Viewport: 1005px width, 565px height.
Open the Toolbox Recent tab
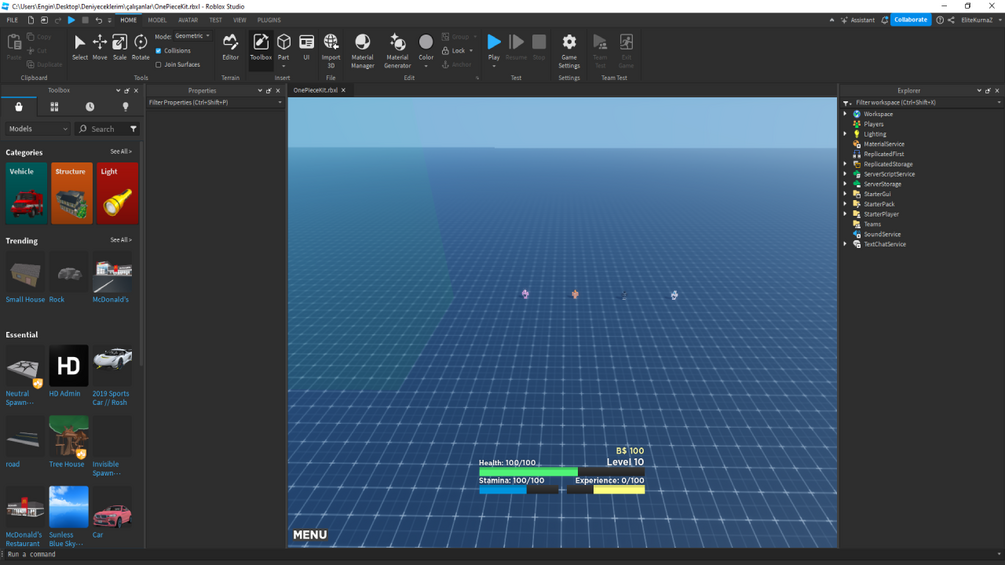(x=90, y=107)
